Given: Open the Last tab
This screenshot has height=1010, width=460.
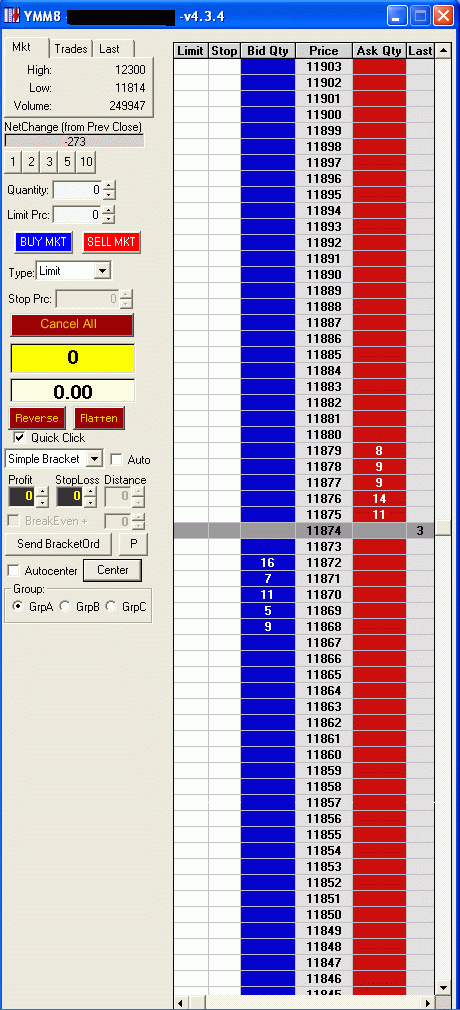Looking at the screenshot, I should click(x=110, y=49).
